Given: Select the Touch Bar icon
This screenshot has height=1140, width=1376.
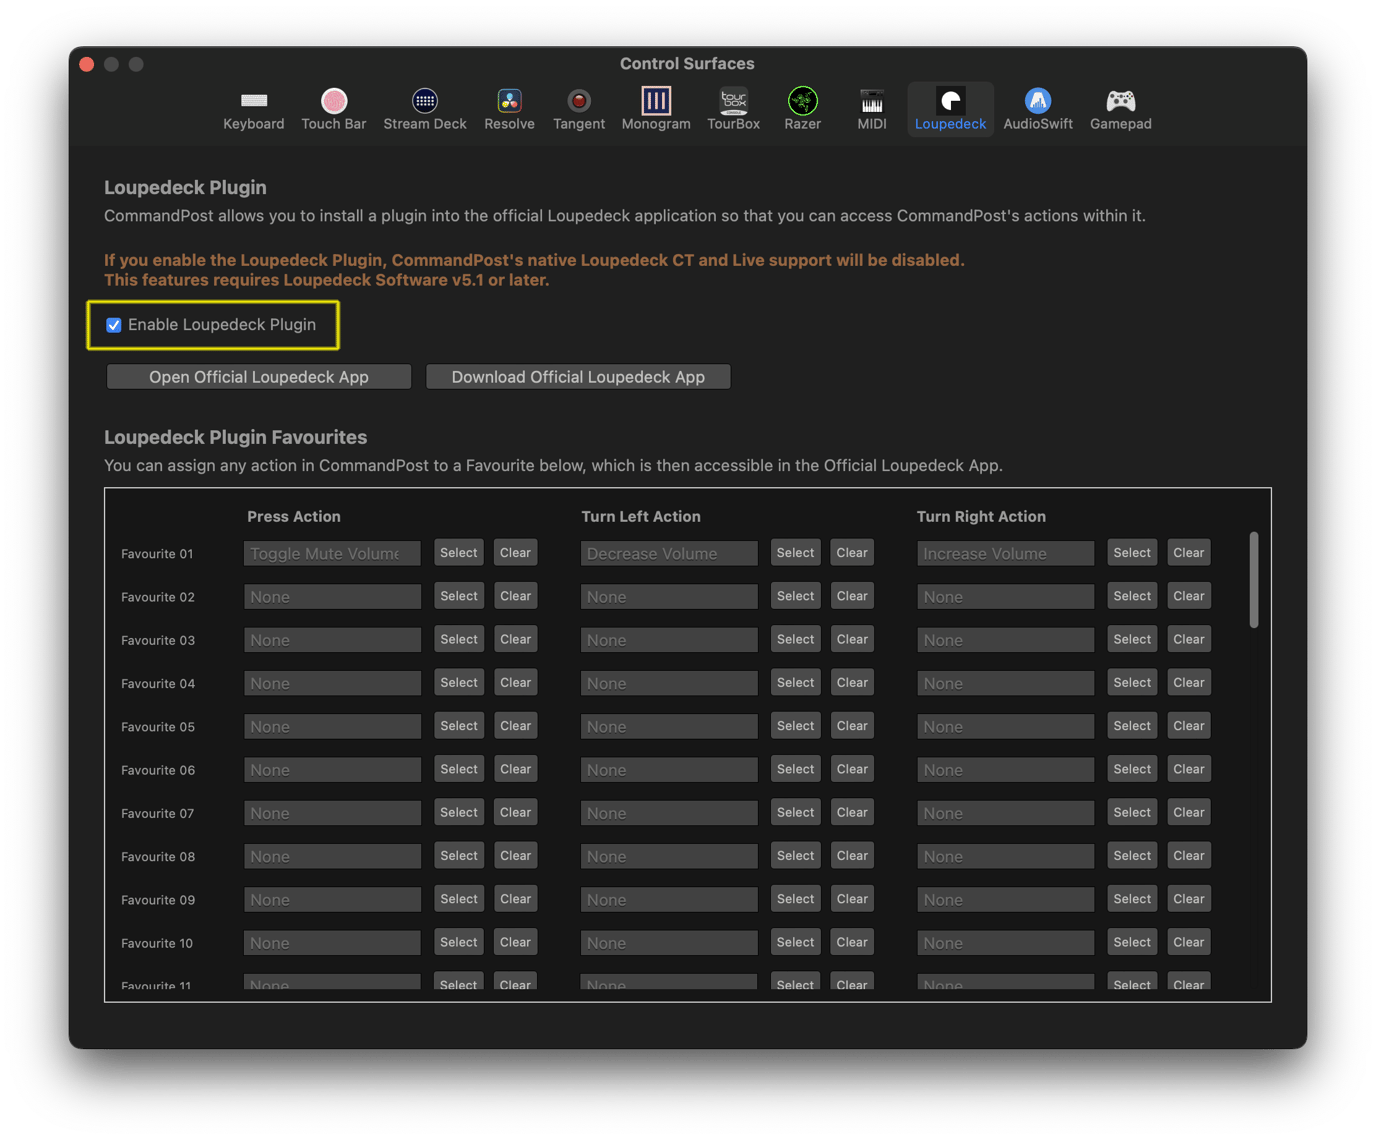Looking at the screenshot, I should pyautogui.click(x=333, y=108).
